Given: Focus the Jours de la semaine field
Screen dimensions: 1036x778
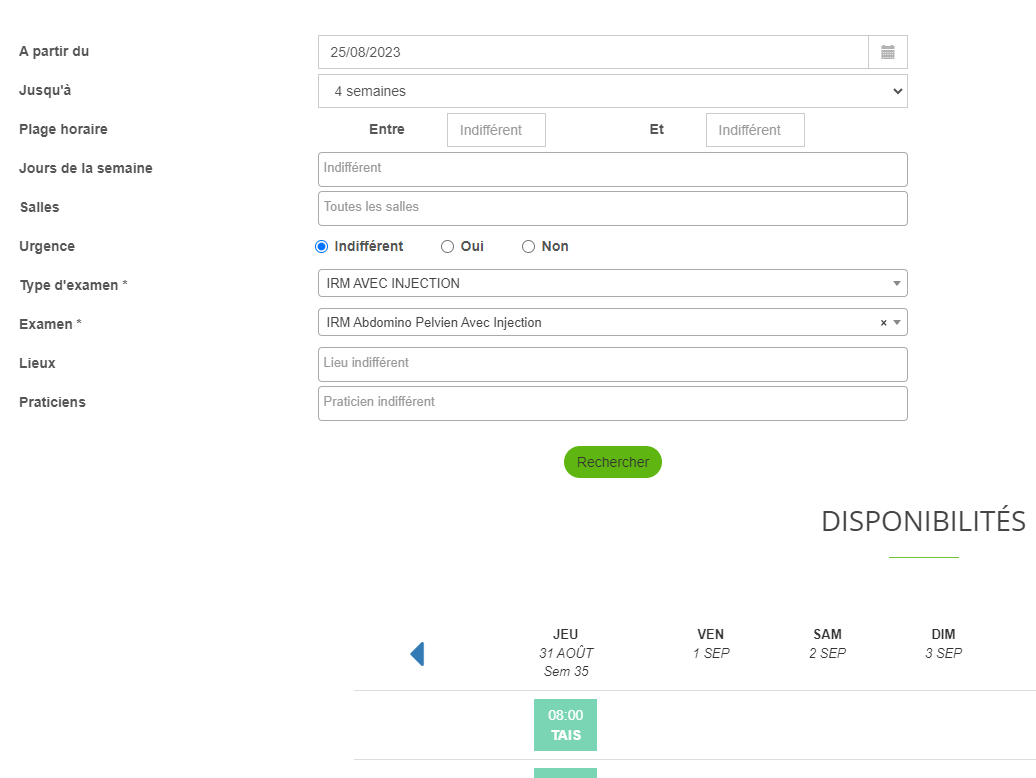Looking at the screenshot, I should tap(612, 169).
